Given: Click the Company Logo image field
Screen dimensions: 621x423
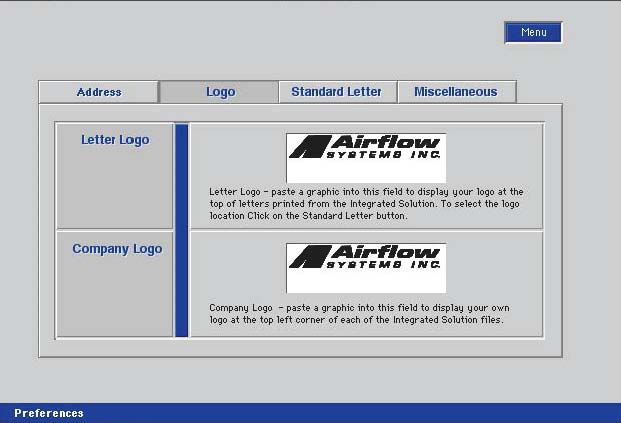Looking at the screenshot, I should pos(366,268).
